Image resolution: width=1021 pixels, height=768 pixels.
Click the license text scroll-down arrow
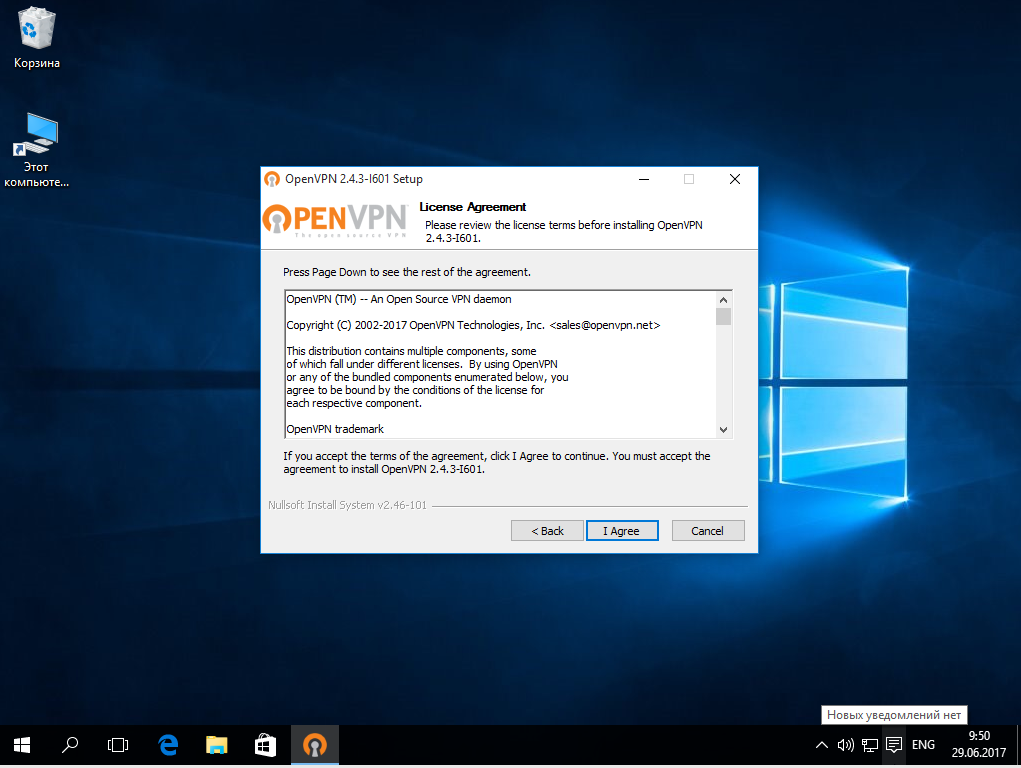pos(723,430)
